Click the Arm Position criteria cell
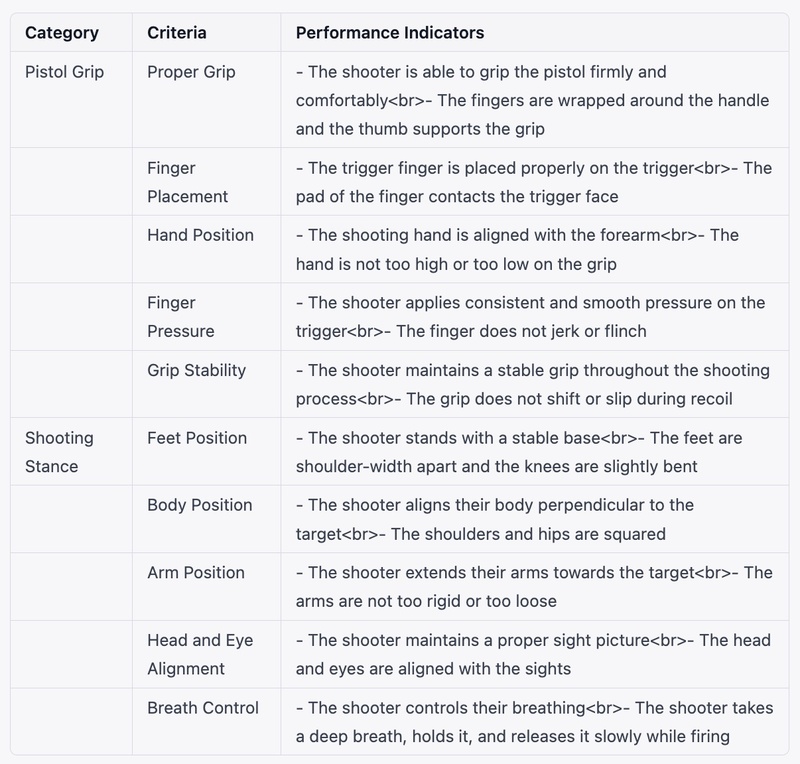The height and width of the screenshot is (764, 800). coord(195,573)
